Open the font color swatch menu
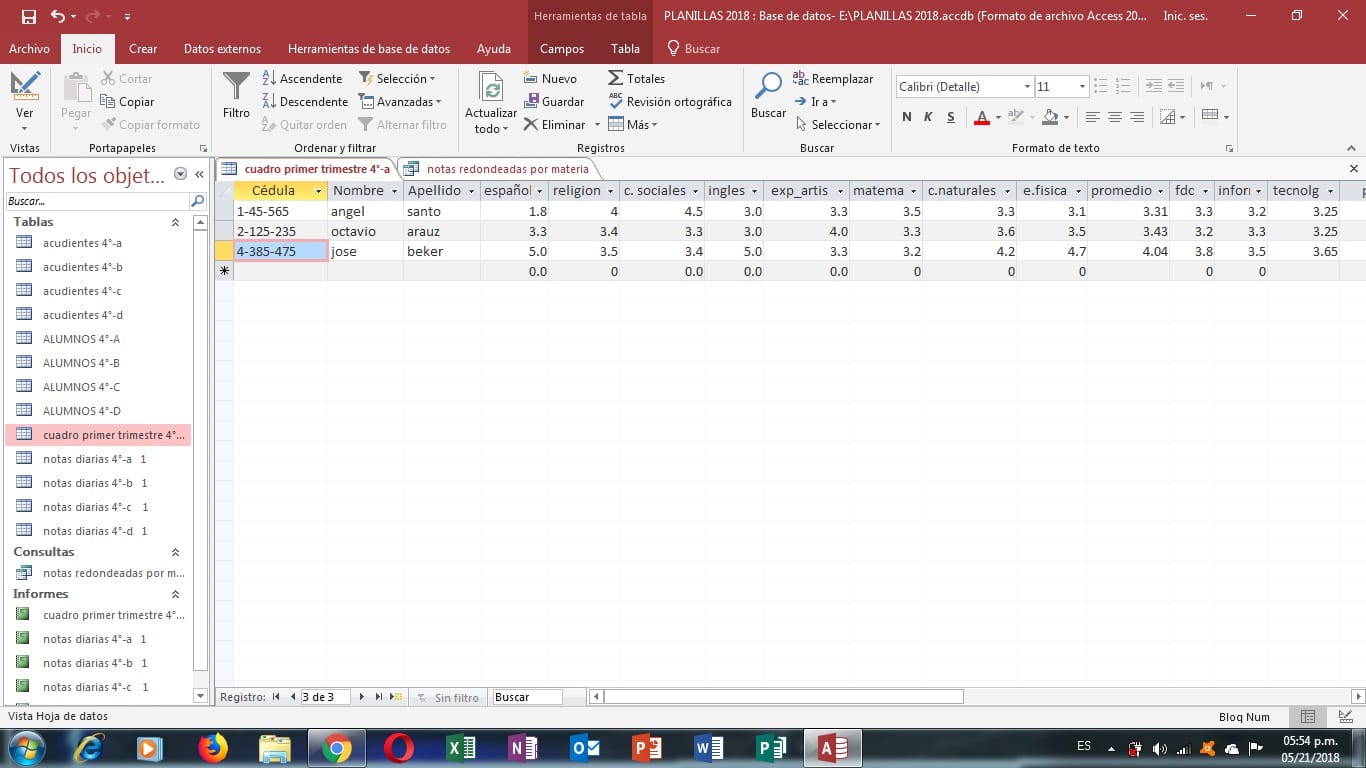 tap(997, 117)
